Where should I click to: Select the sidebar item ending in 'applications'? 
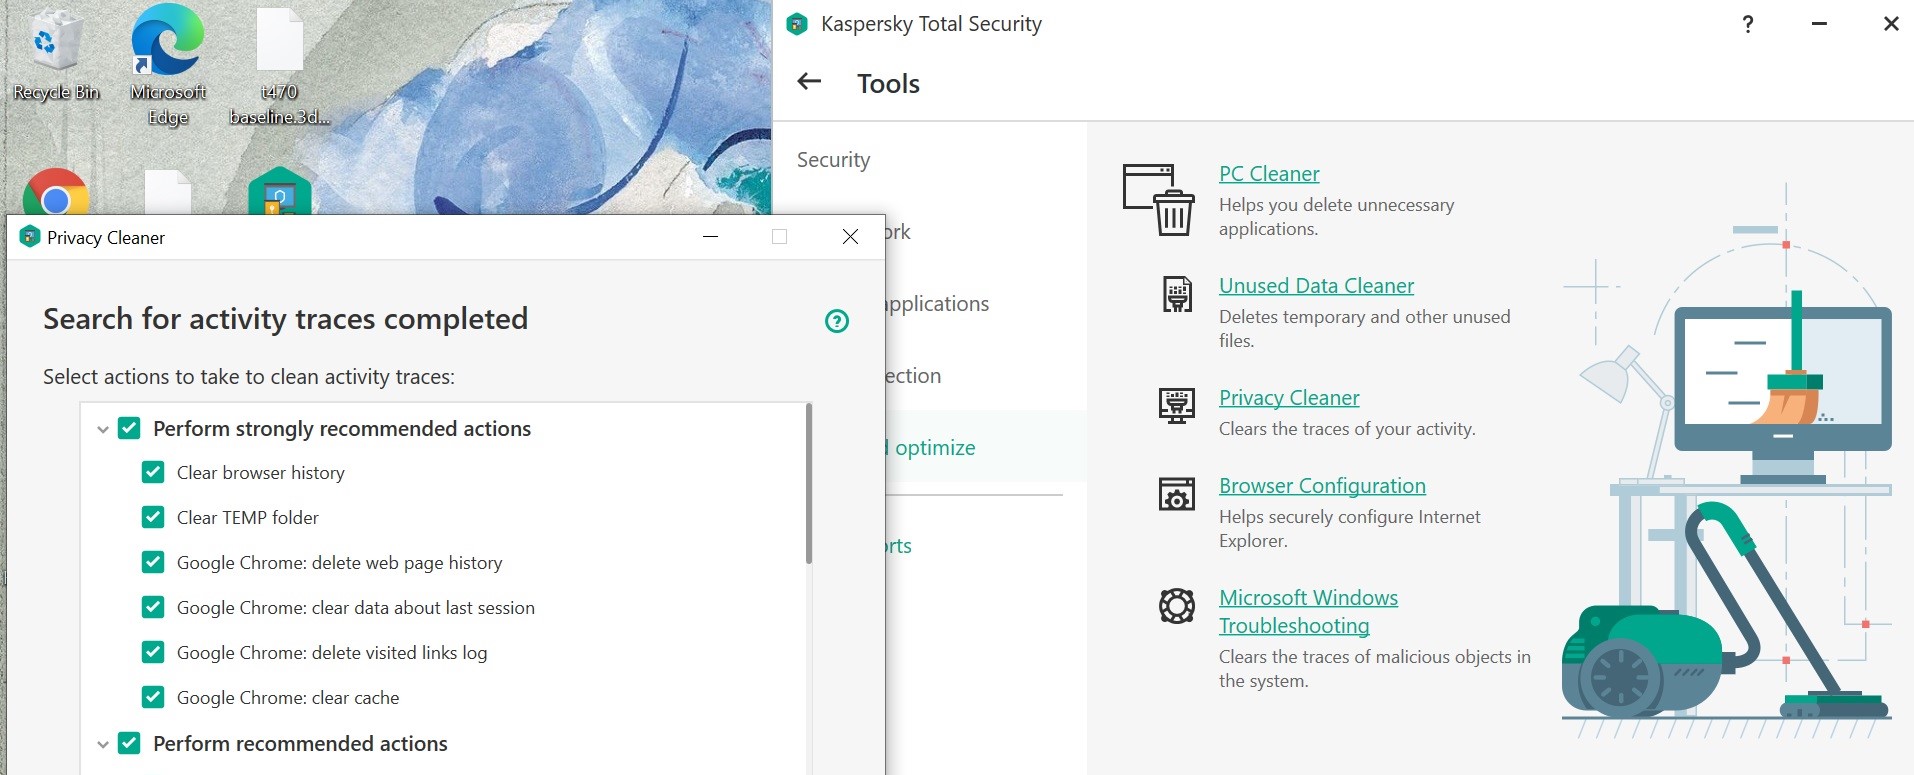coord(938,303)
